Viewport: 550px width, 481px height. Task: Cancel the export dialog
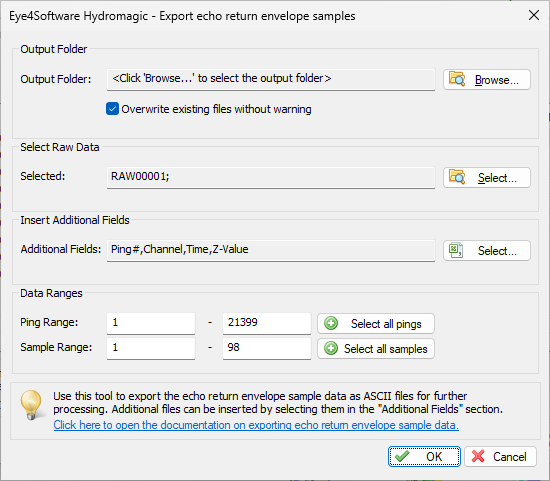pyautogui.click(x=501, y=456)
